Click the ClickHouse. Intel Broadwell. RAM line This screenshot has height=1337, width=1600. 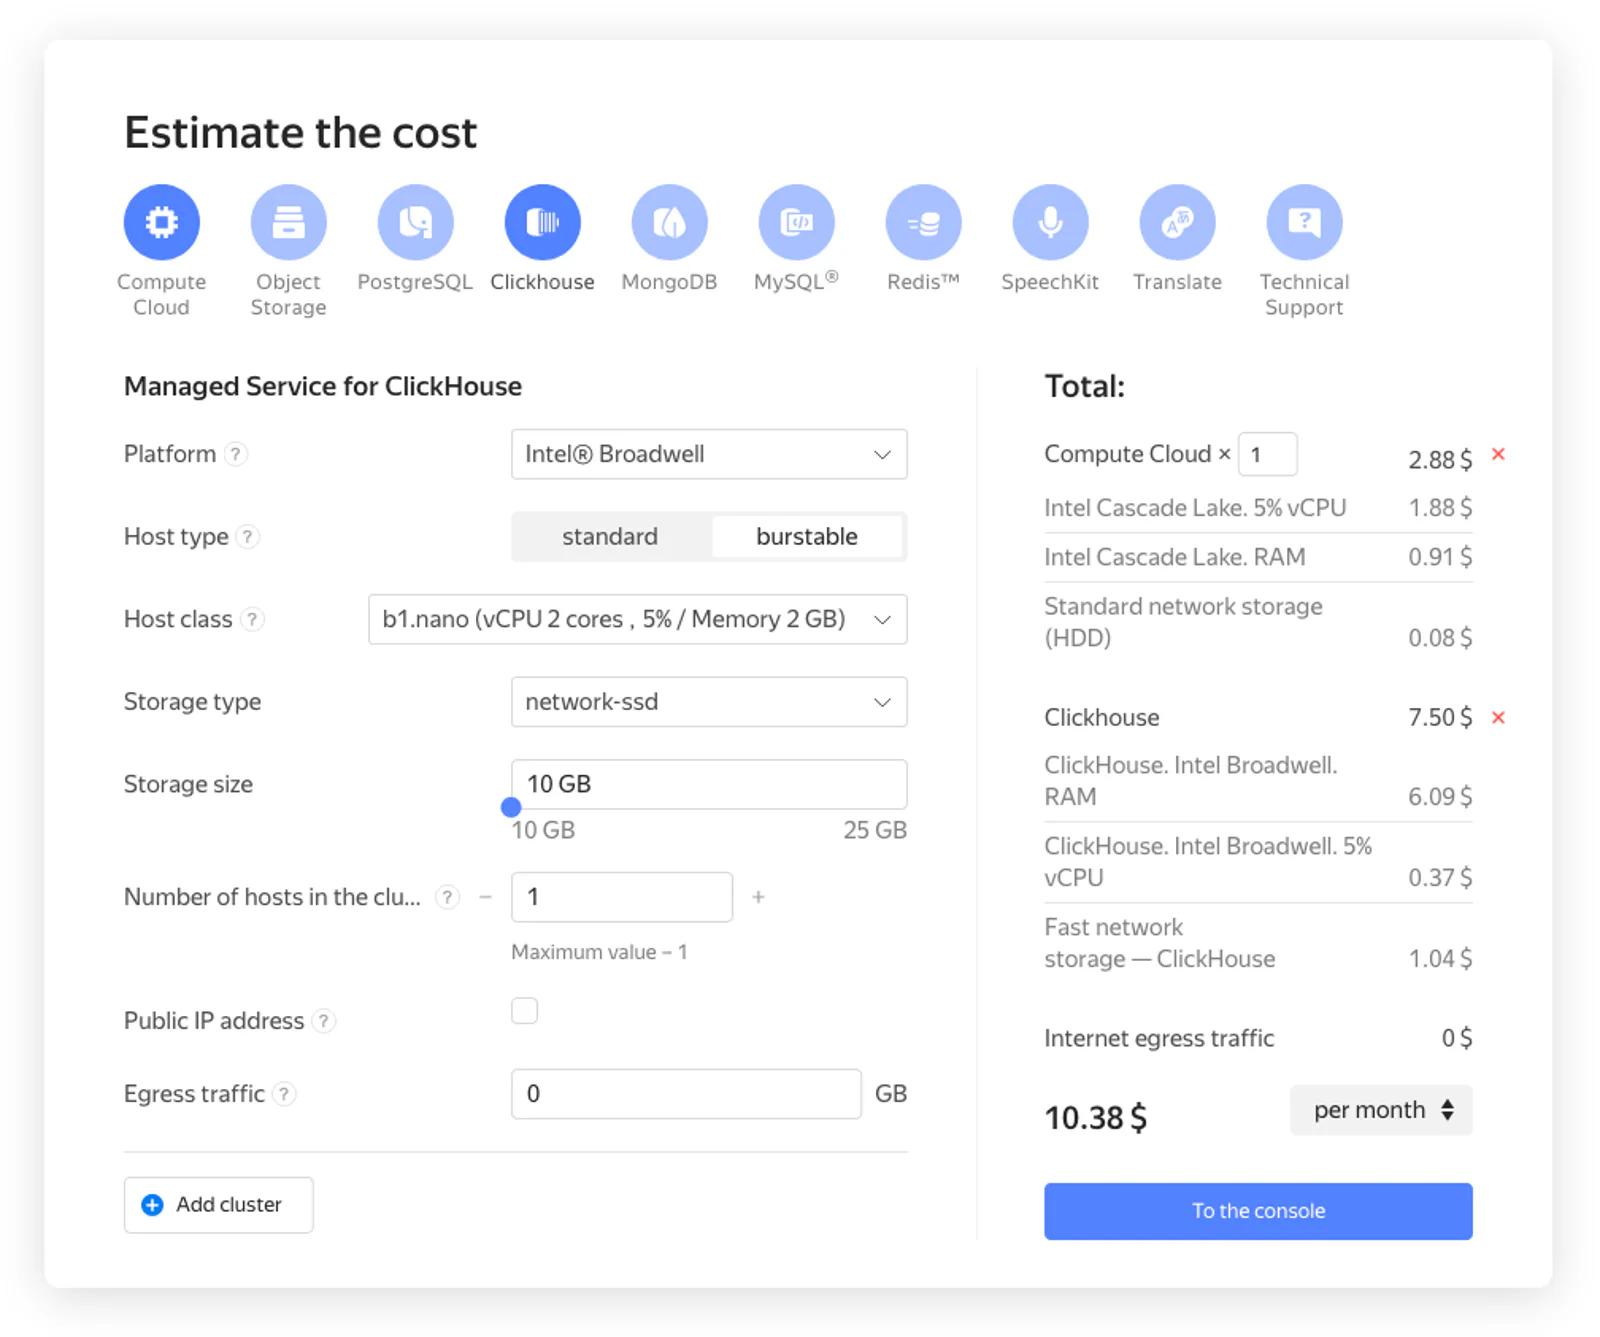click(1258, 781)
